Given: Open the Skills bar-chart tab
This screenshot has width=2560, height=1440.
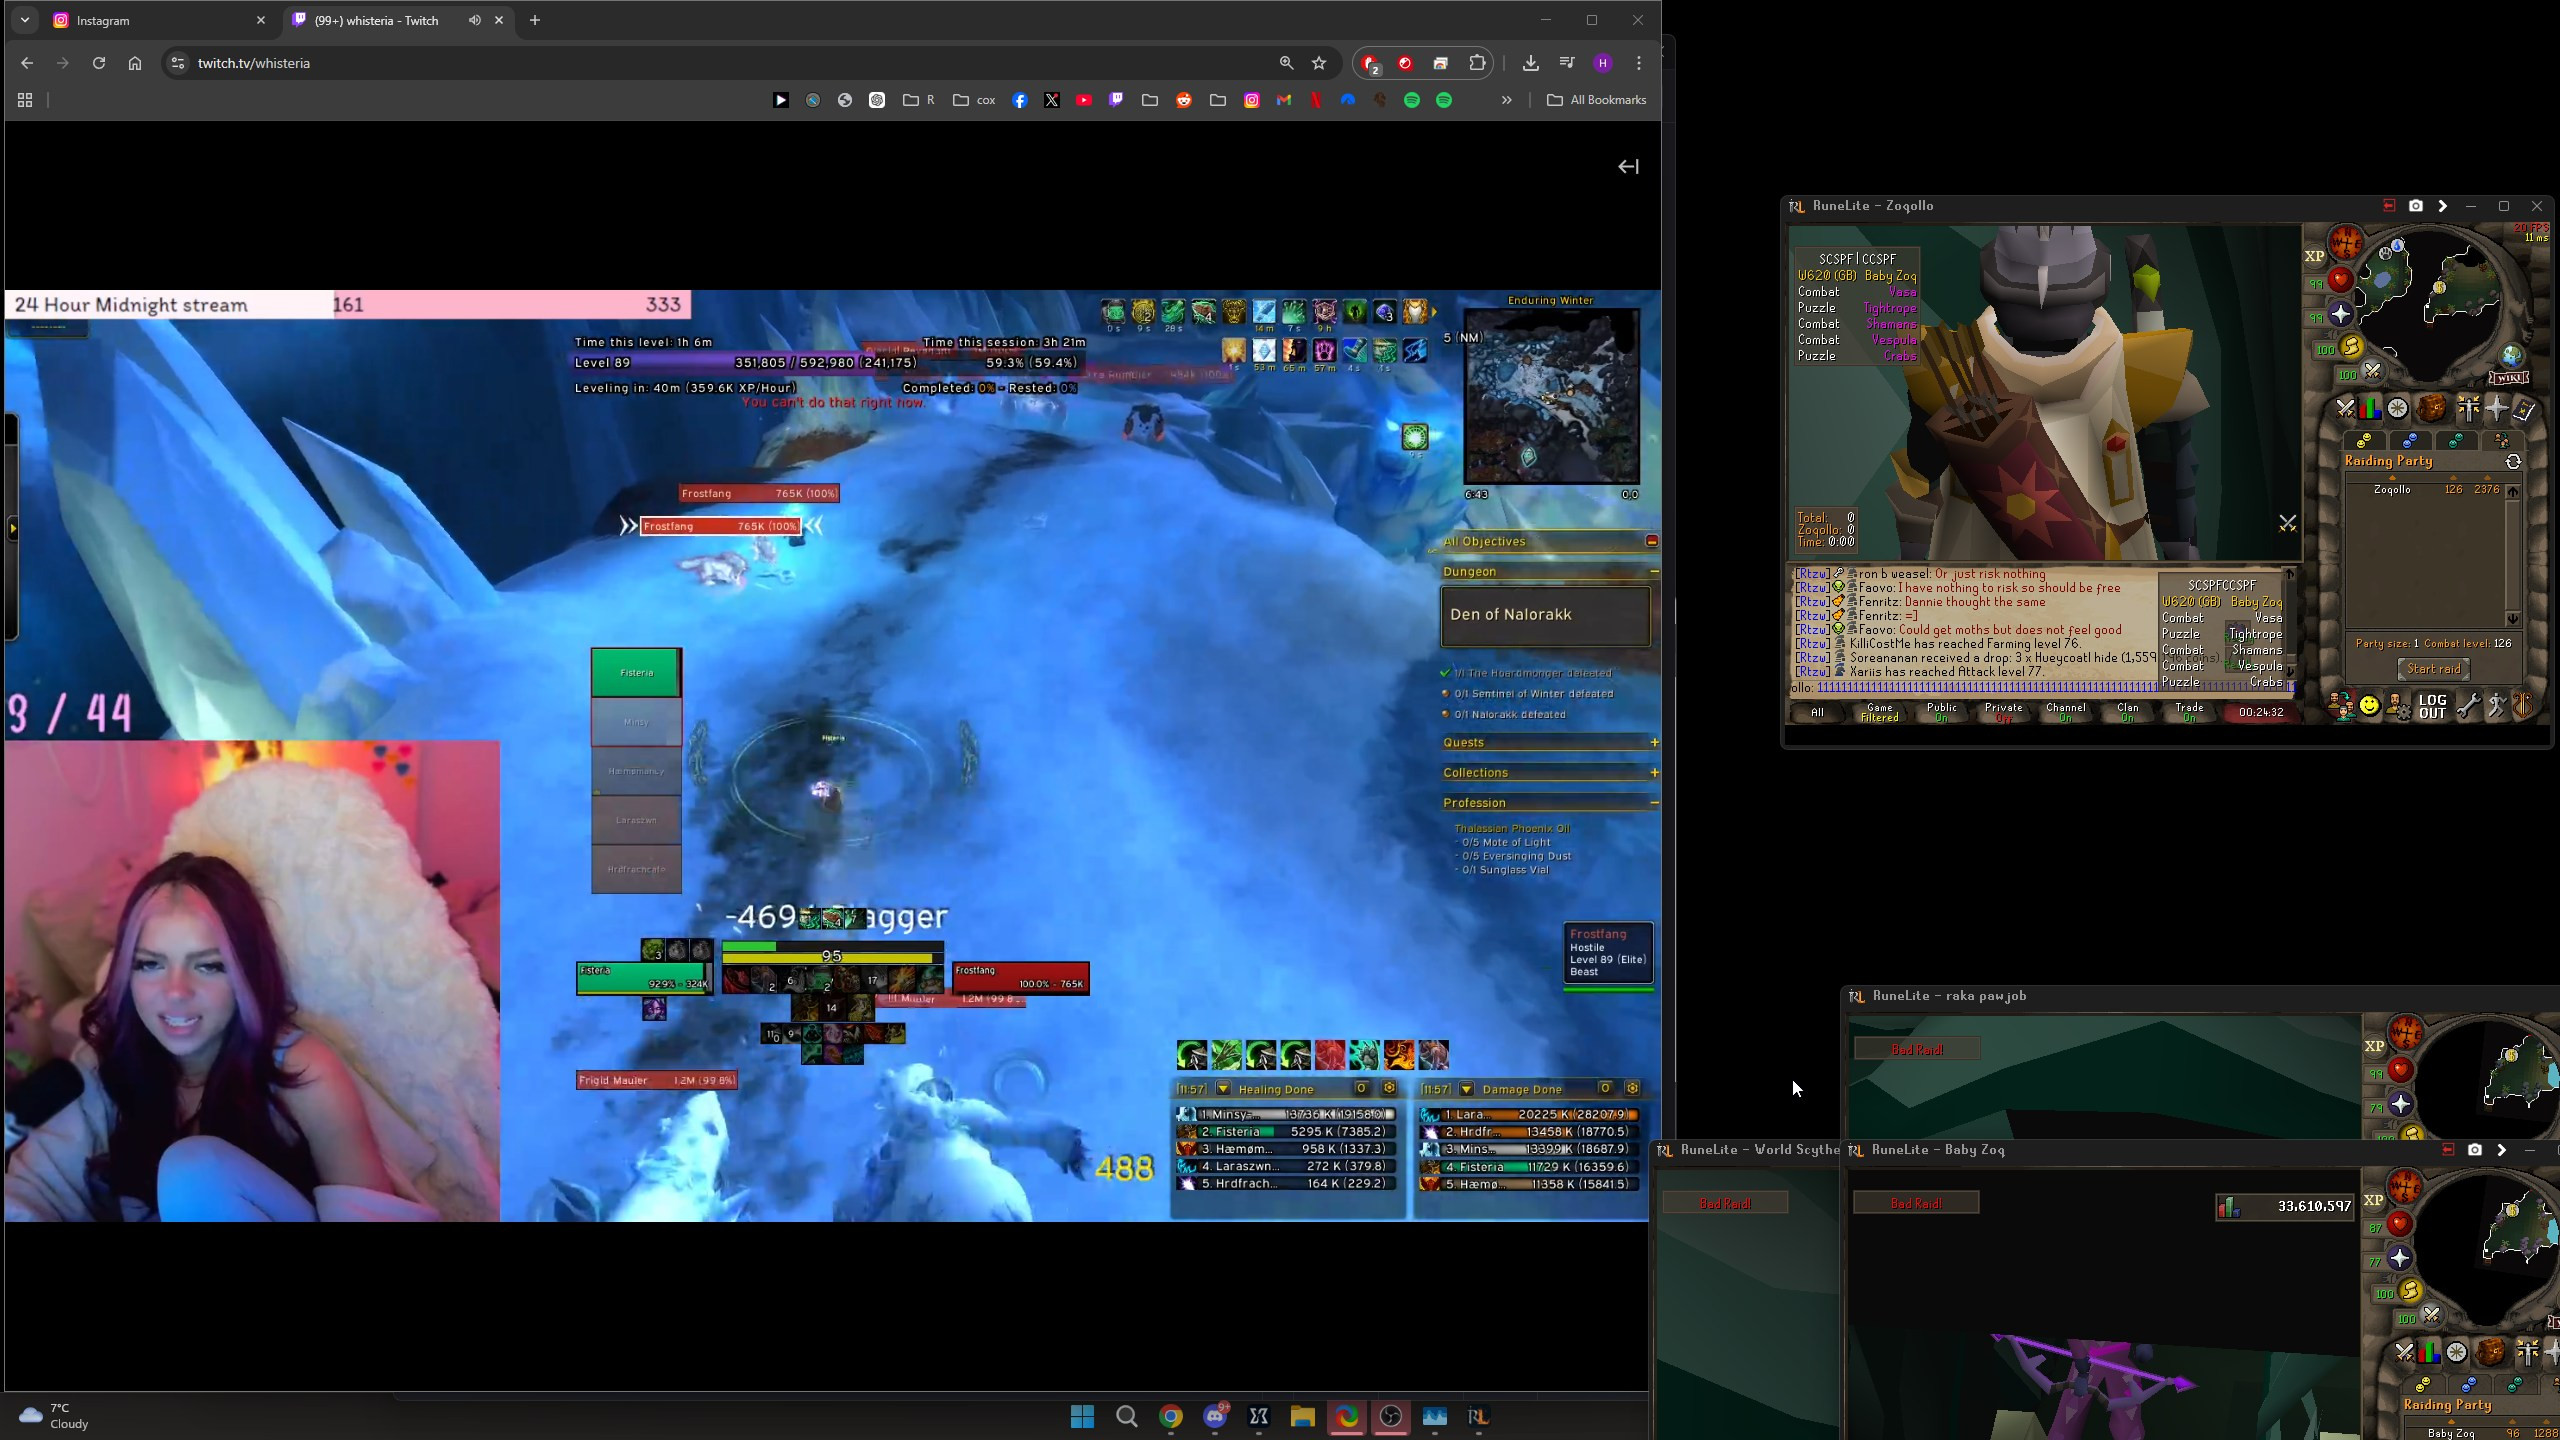Looking at the screenshot, I should [2370, 409].
